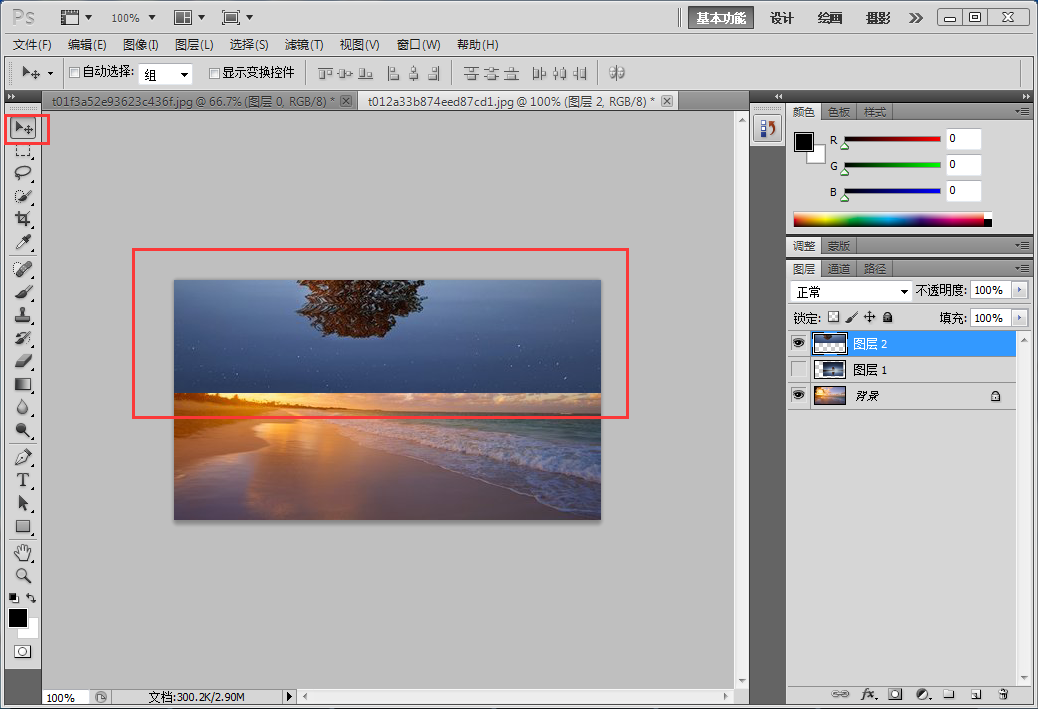Click the R value input field

tap(963, 139)
